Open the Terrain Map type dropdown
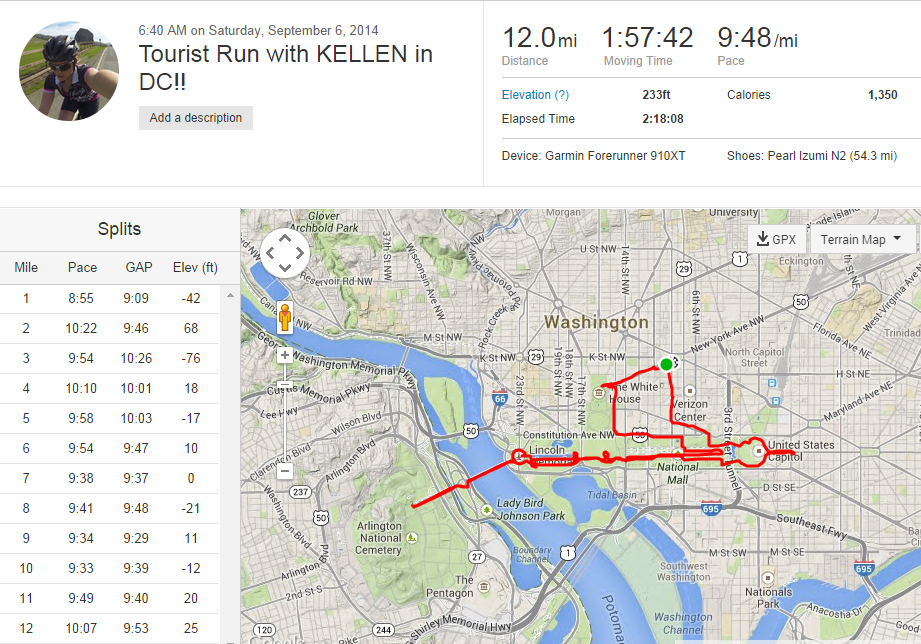Screen dimensions: 921x644 (861, 240)
